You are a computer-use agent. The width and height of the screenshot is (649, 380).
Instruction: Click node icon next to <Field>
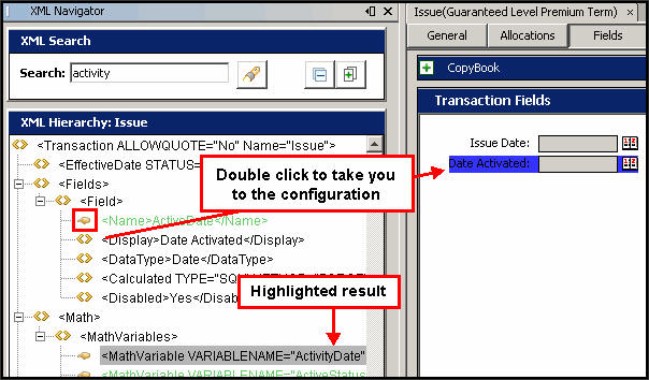[63, 200]
